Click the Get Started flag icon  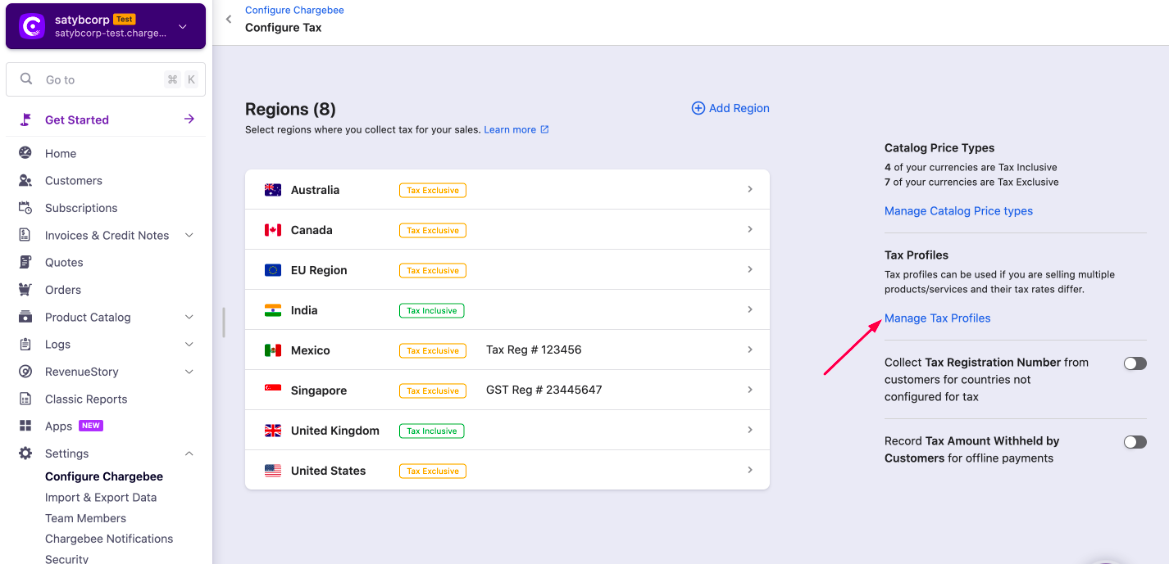[26, 119]
